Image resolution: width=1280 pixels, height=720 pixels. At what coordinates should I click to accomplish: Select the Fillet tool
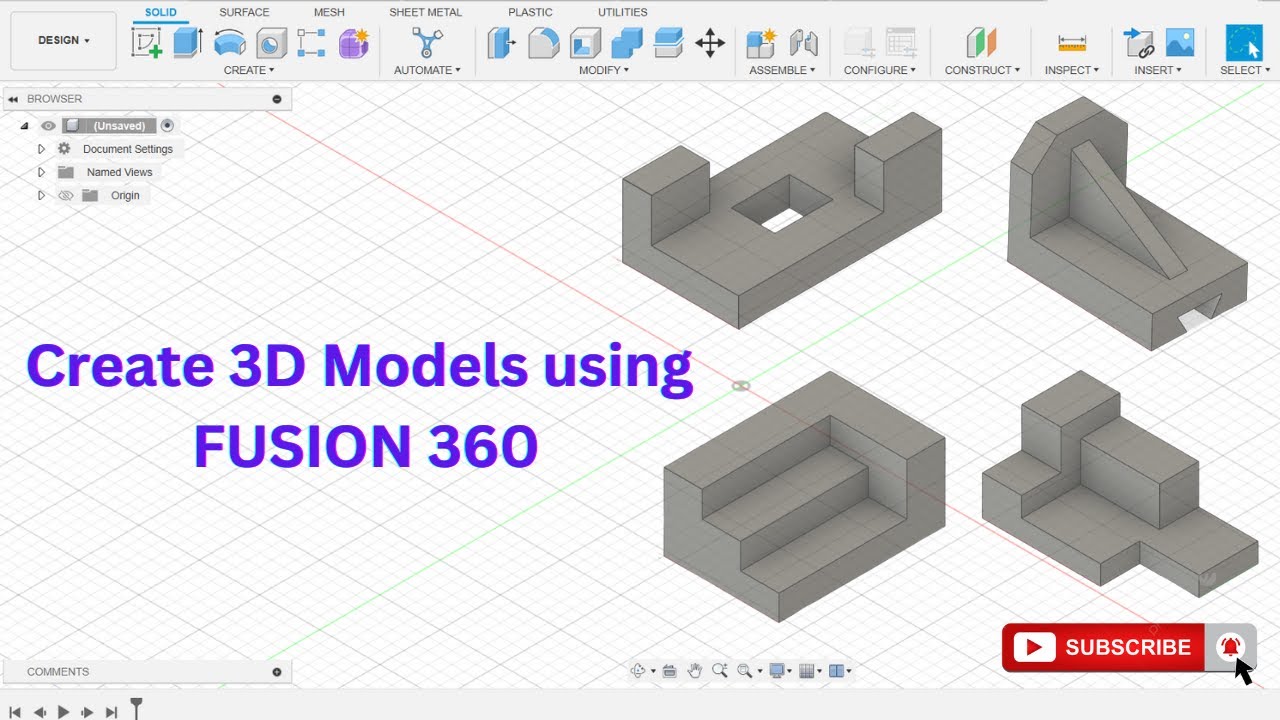click(543, 43)
